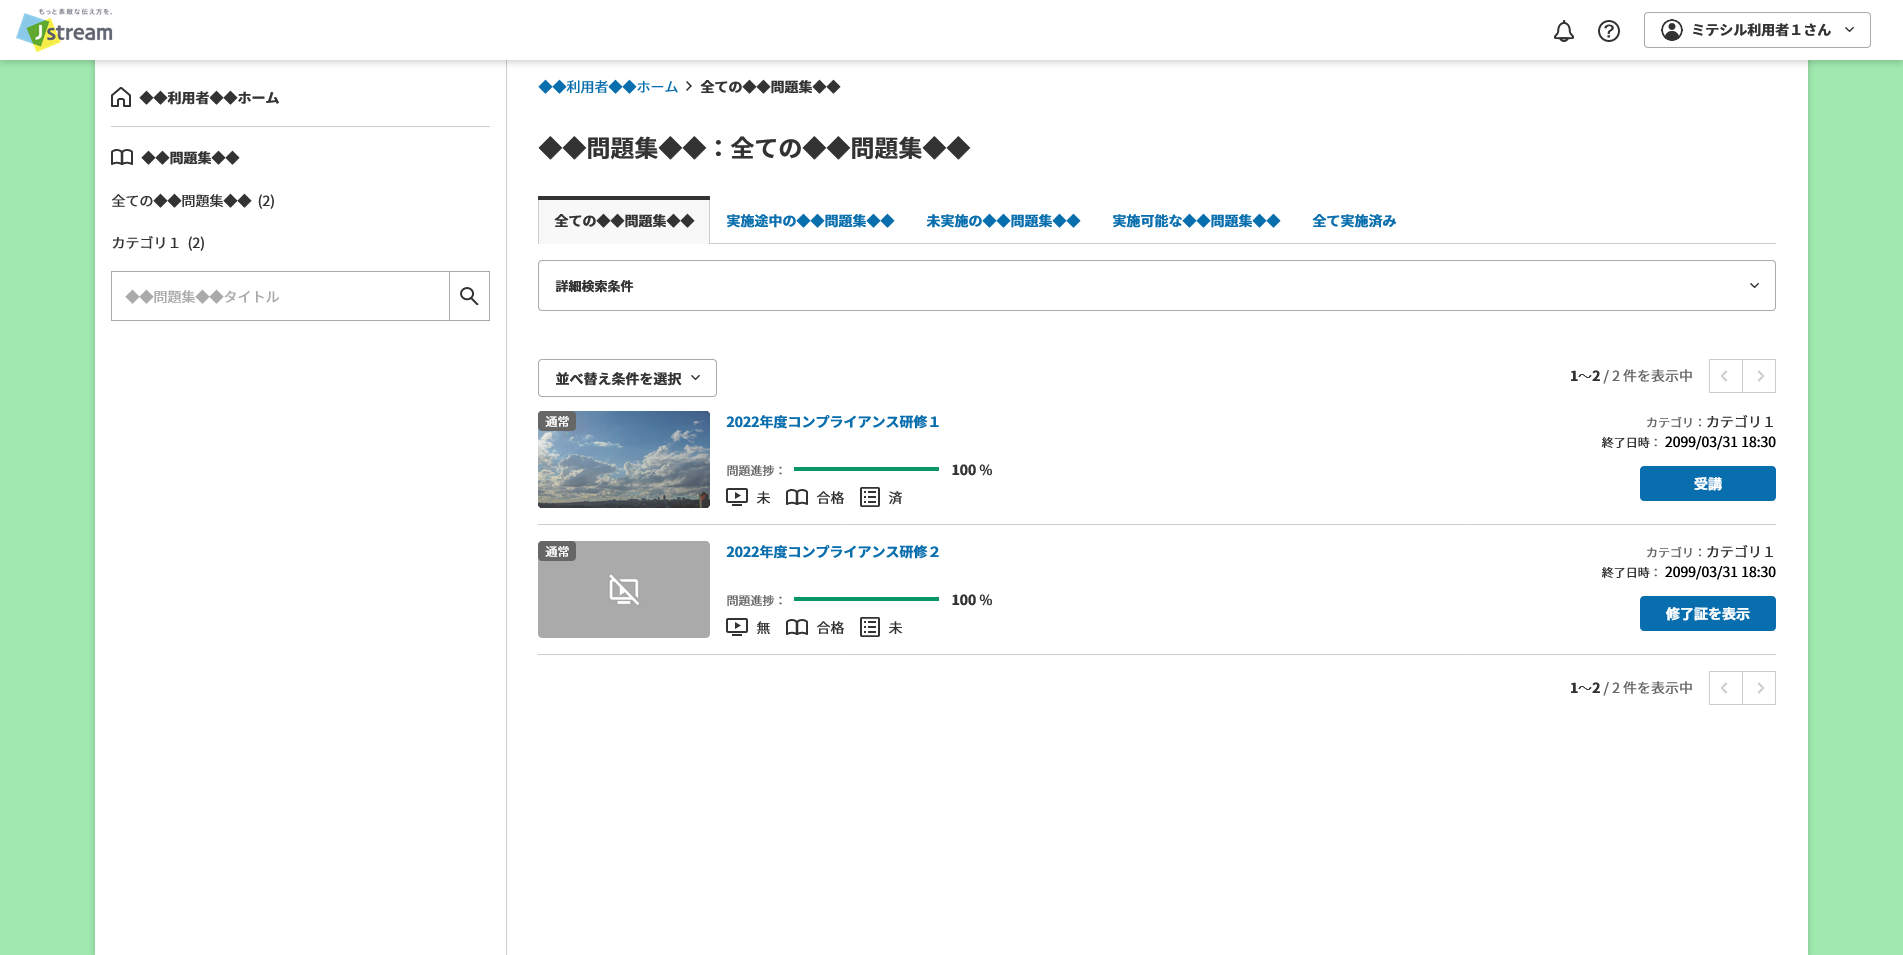Click video status icon for 研修２
The width and height of the screenshot is (1903, 955).
(x=737, y=627)
